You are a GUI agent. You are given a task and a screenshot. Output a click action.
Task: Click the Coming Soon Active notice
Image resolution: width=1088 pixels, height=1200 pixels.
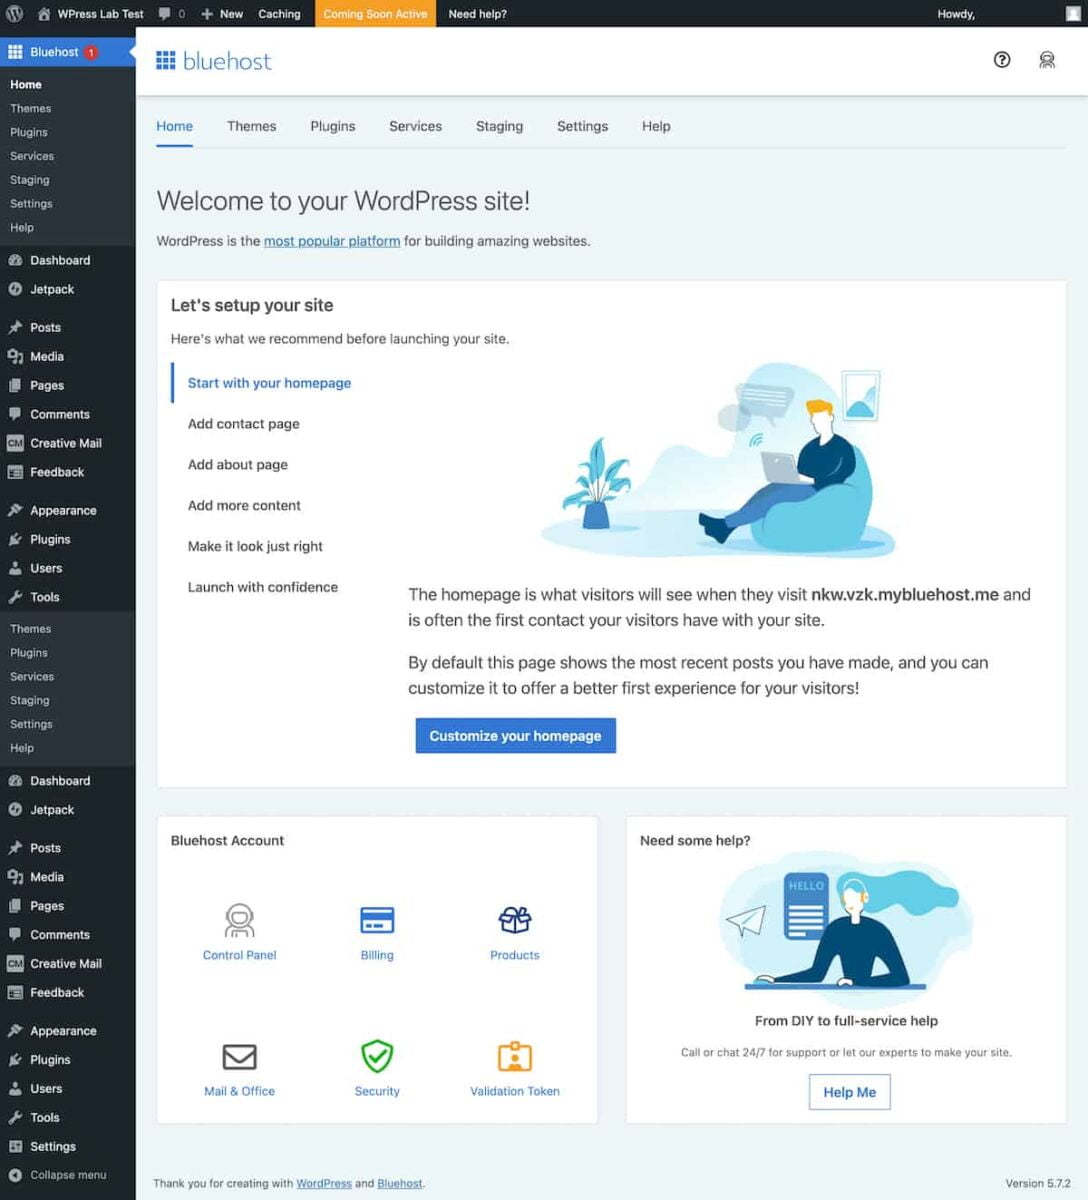375,14
